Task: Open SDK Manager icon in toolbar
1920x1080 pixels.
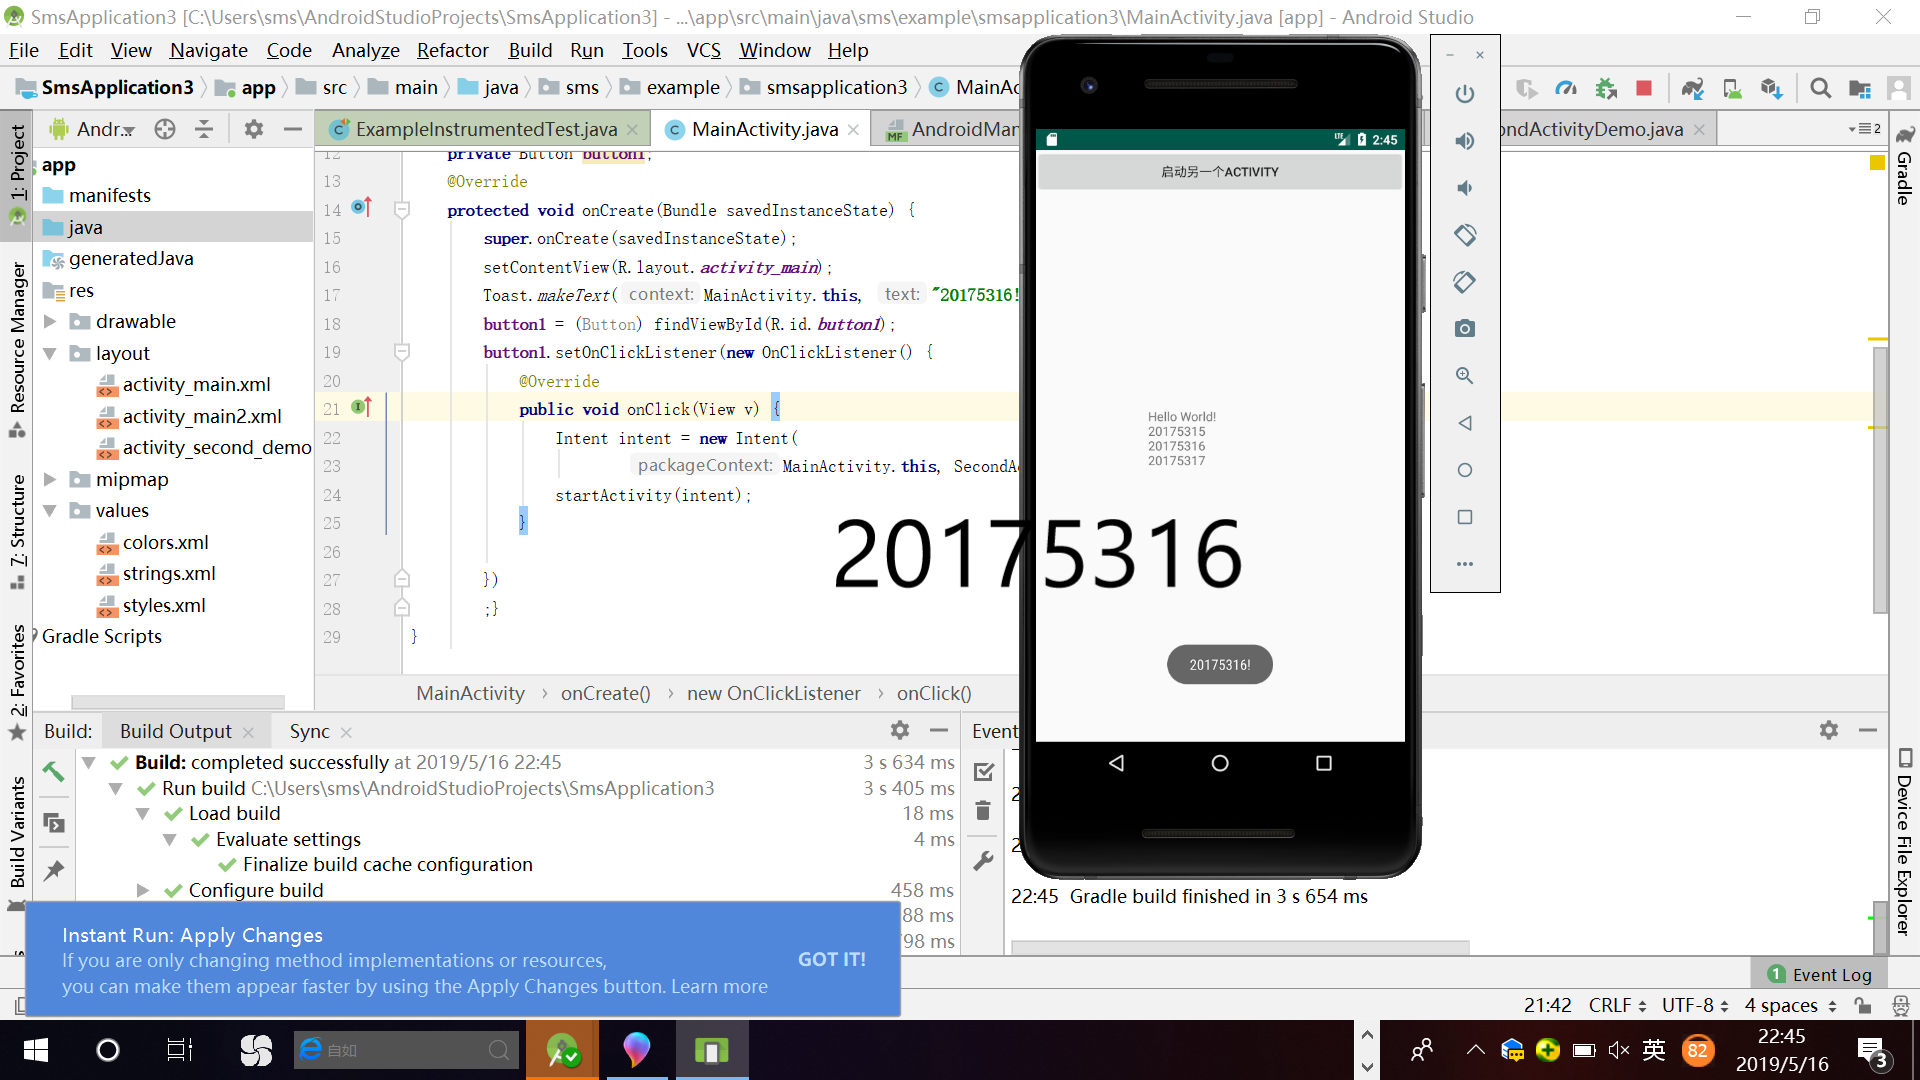Action: (x=1772, y=88)
